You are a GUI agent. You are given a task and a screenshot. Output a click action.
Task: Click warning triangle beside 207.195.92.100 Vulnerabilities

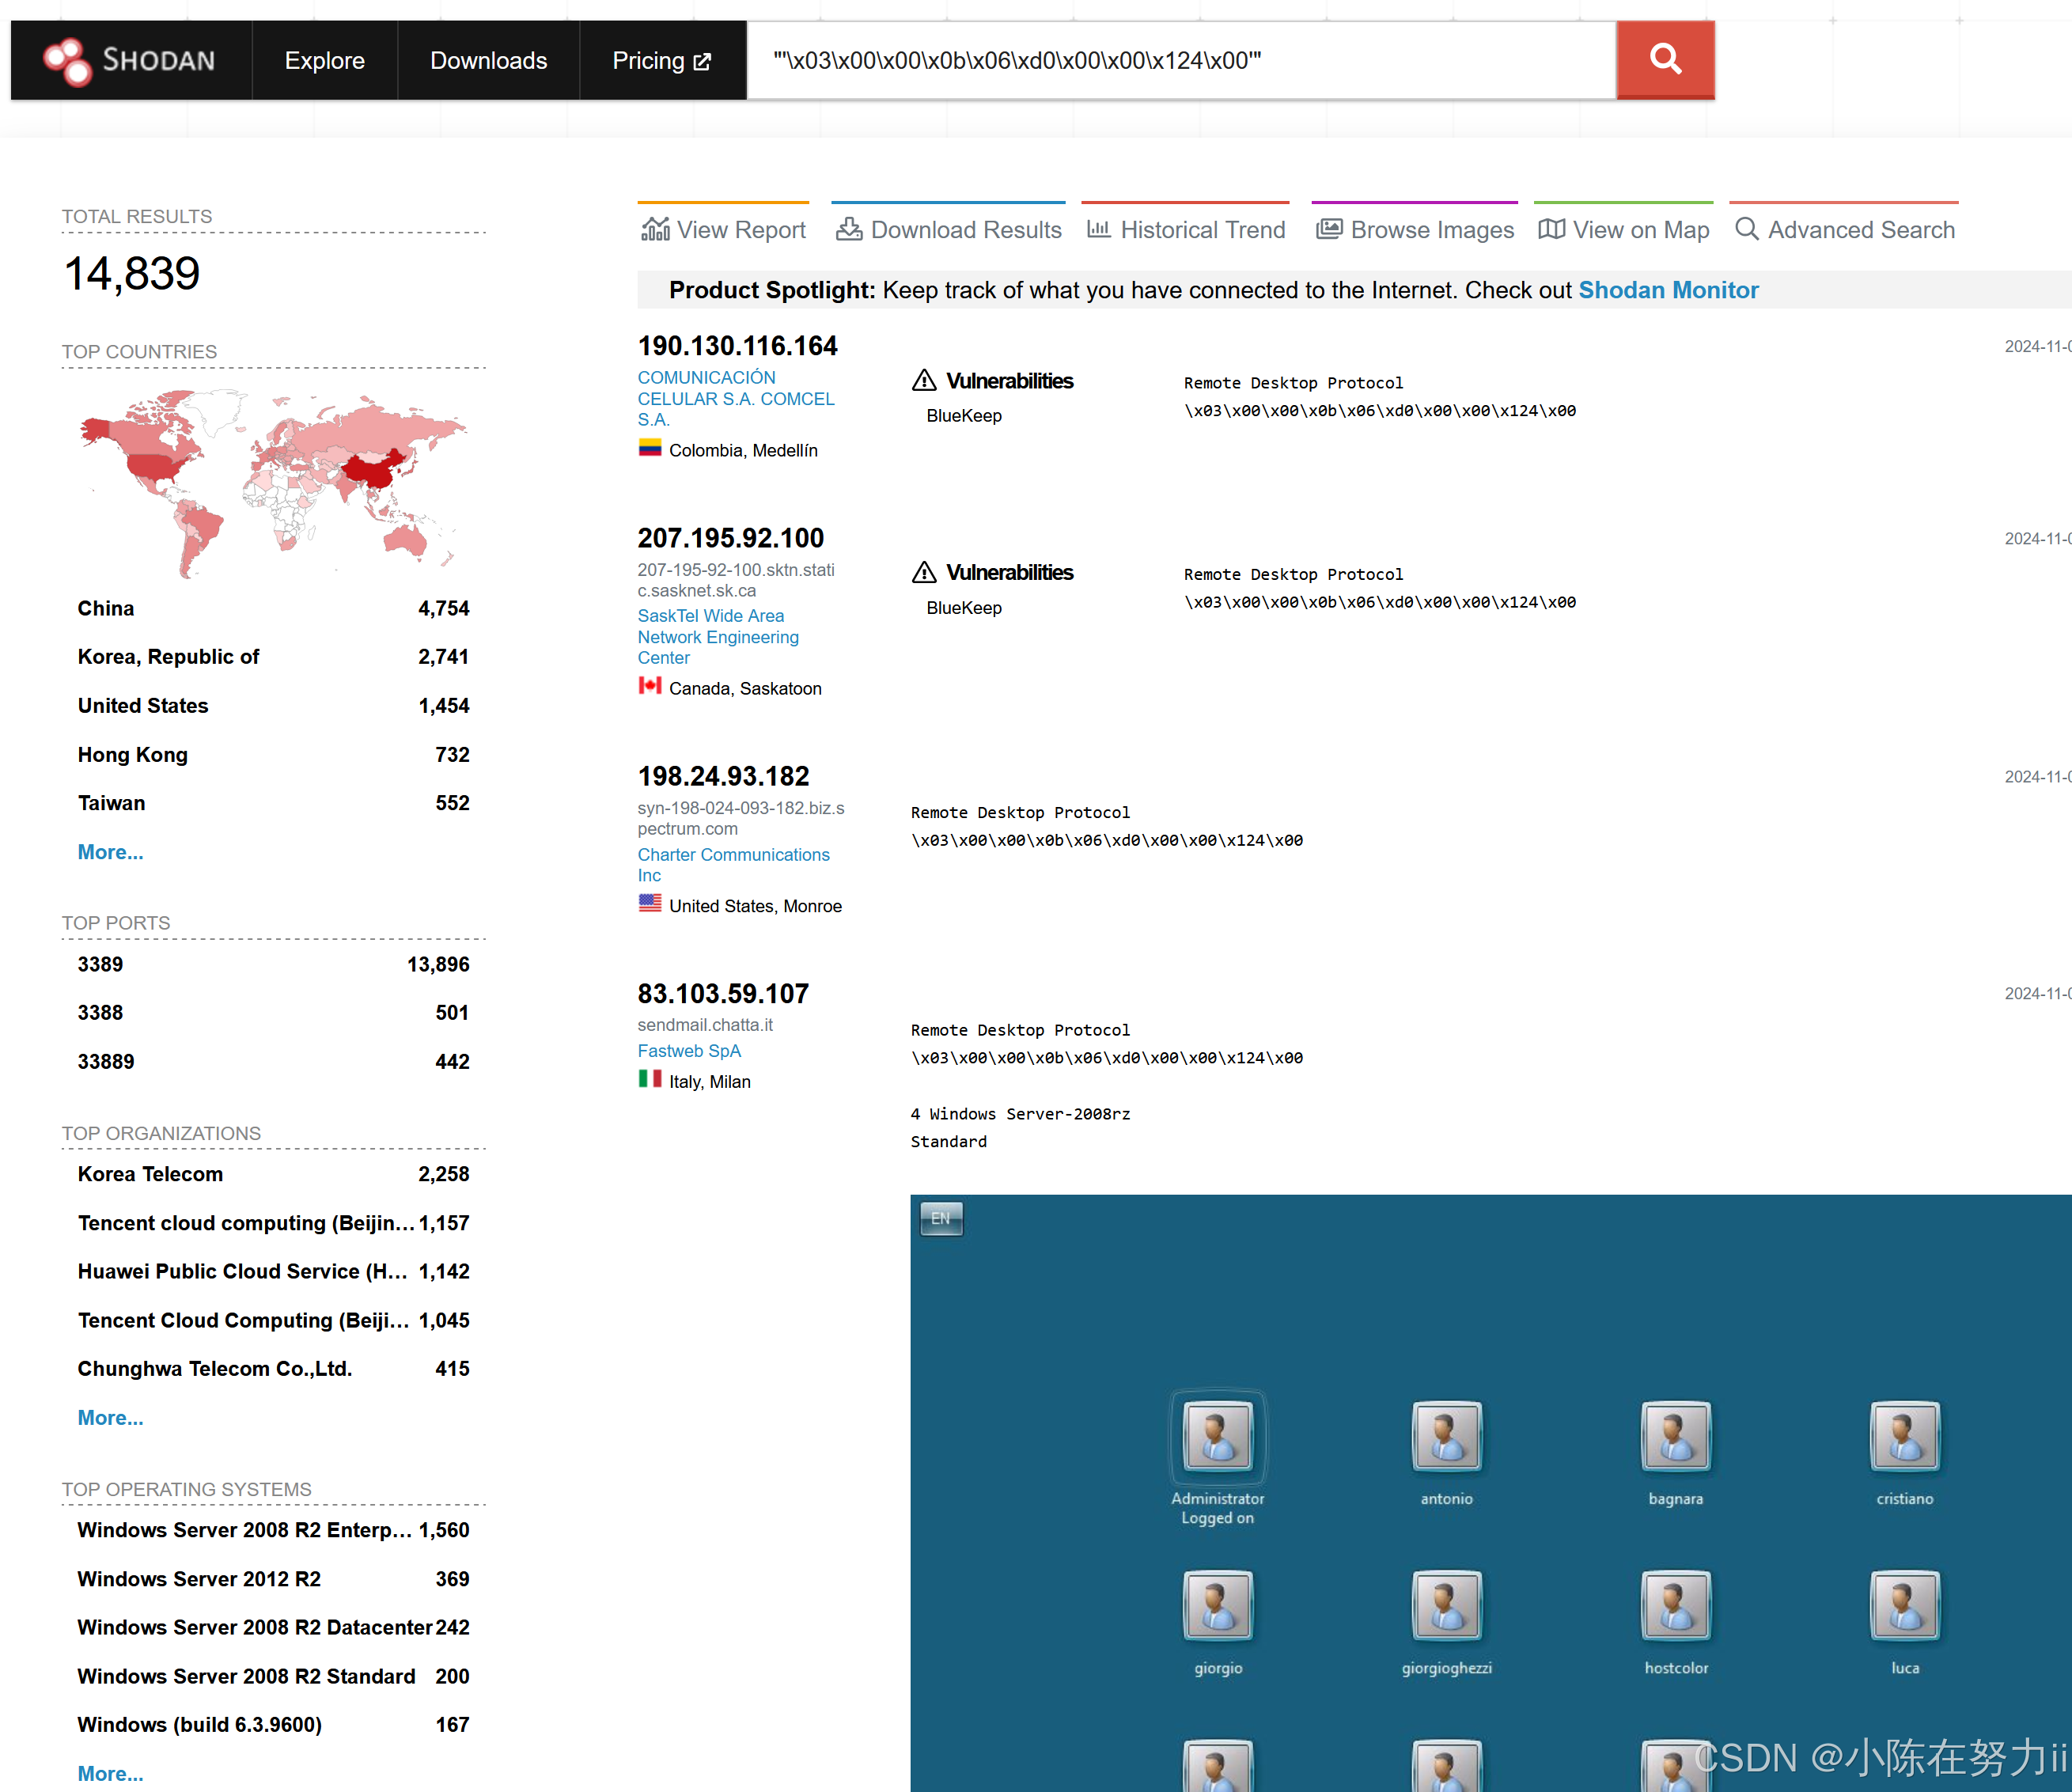point(924,572)
